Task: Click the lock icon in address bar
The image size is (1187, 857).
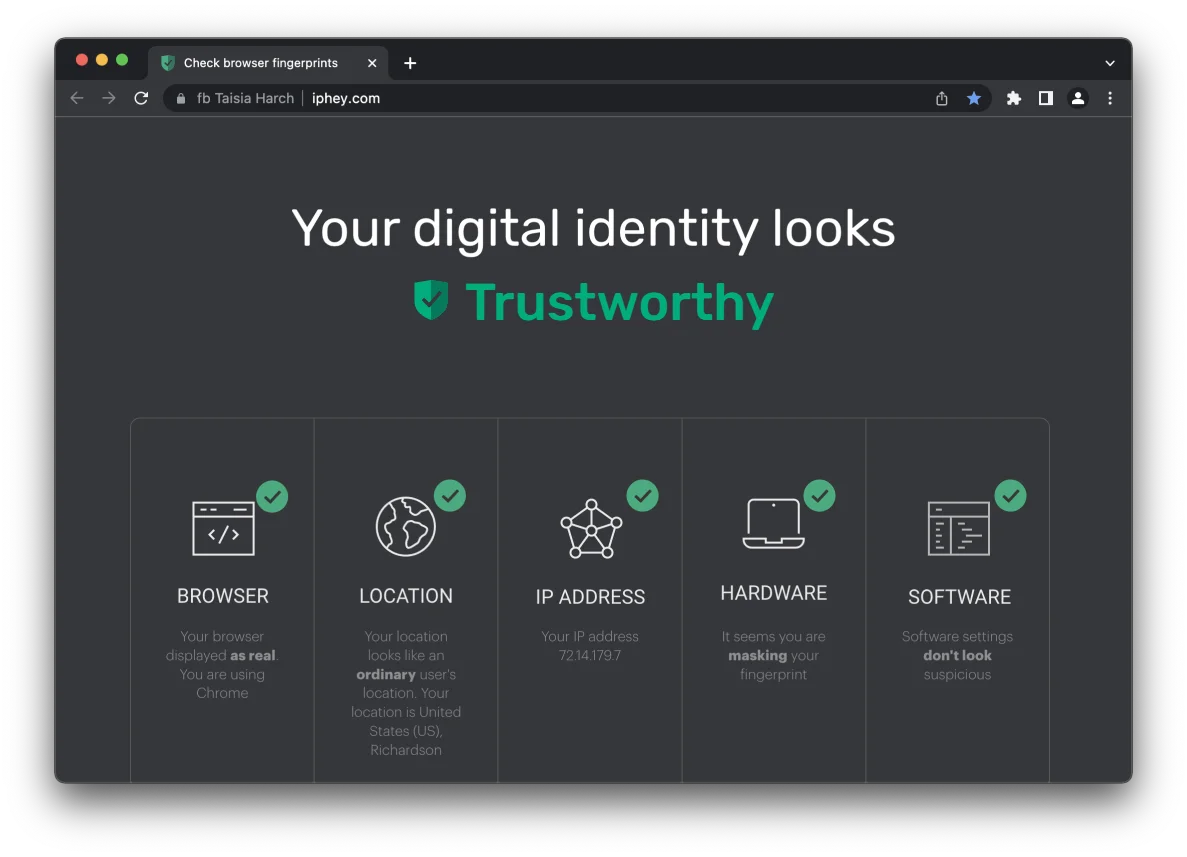Action: coord(181,98)
